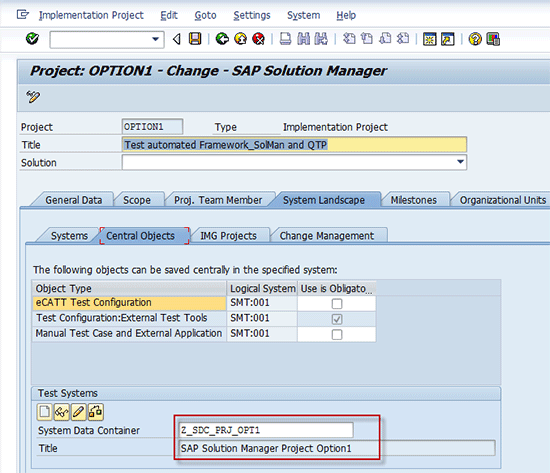Switch to the Proj. Team Member tab
This screenshot has height=473, width=550.
tap(218, 200)
